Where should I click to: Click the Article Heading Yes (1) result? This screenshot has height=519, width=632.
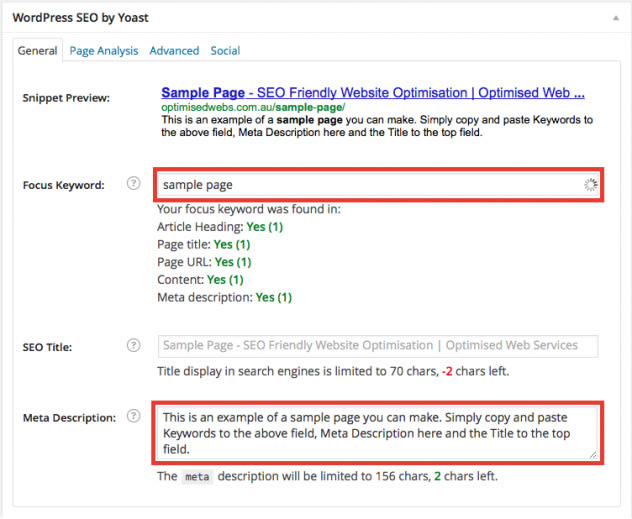pos(264,227)
